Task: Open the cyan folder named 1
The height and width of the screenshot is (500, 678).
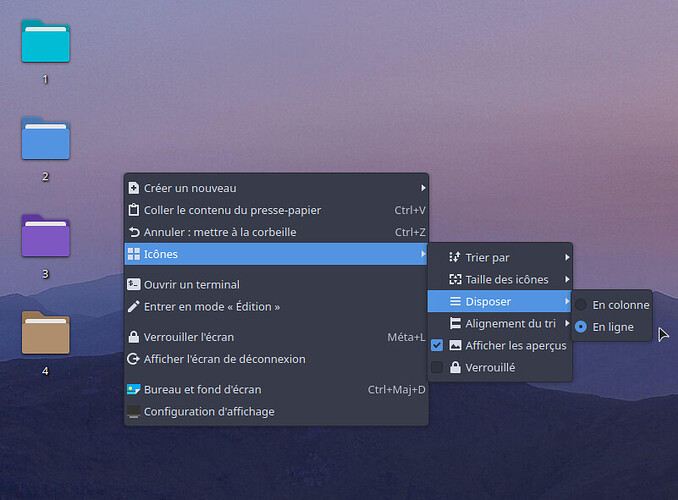Action: tap(45, 42)
